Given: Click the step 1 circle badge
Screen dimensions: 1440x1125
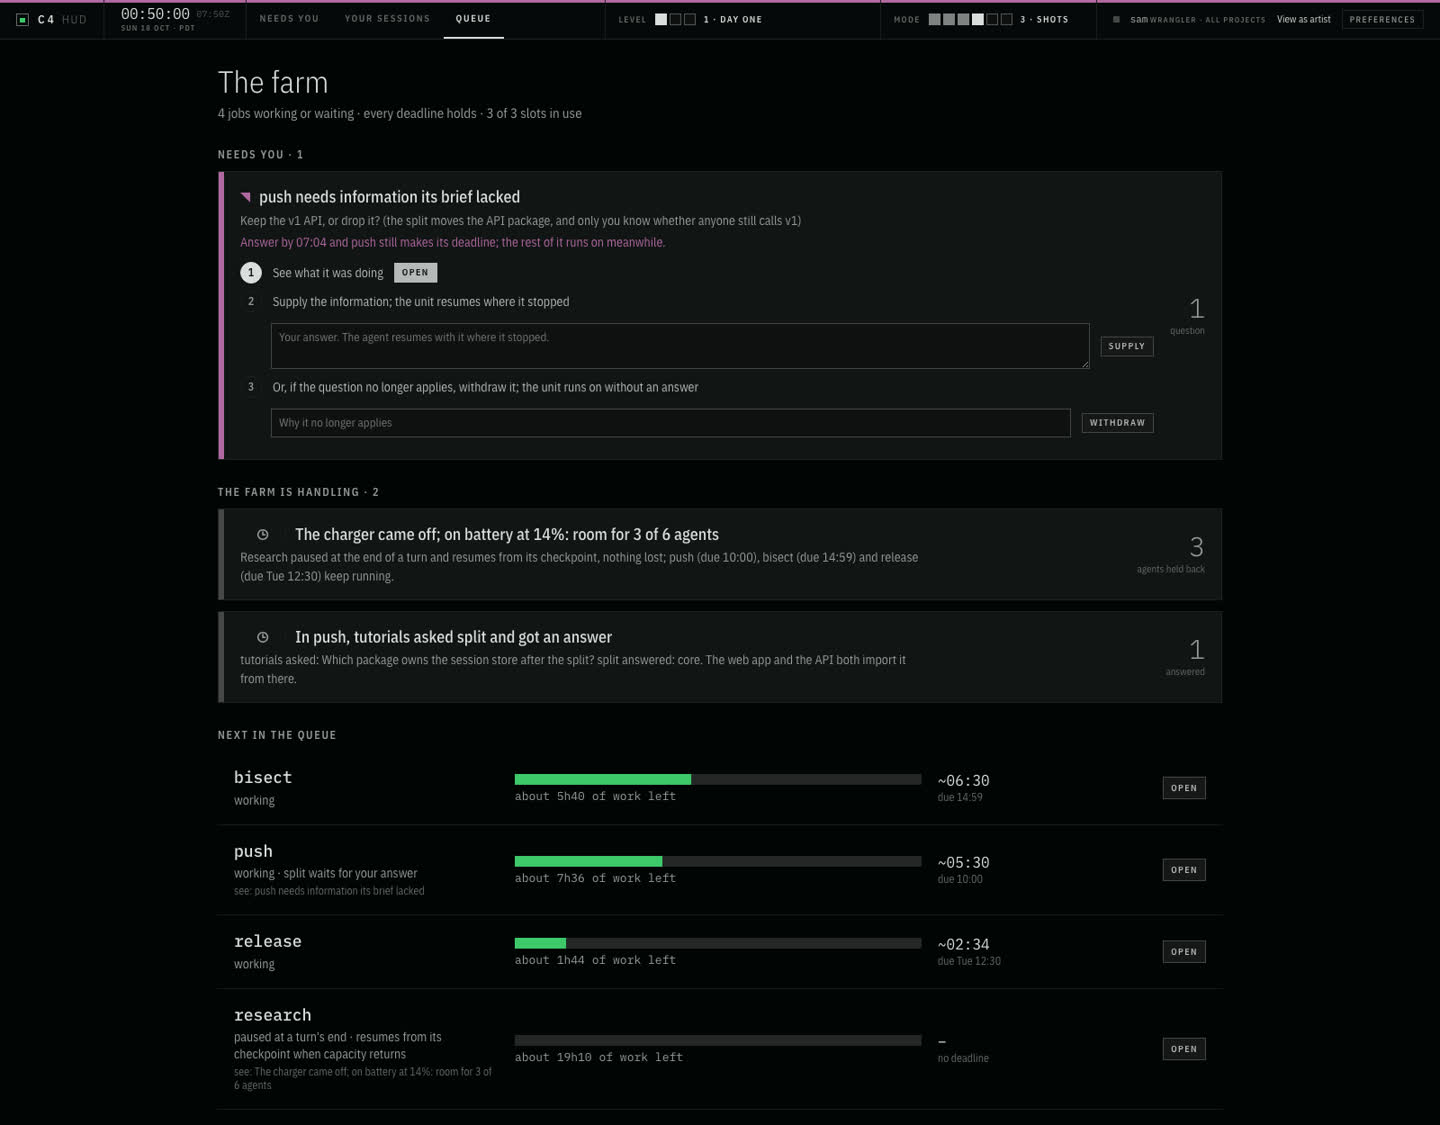Looking at the screenshot, I should pyautogui.click(x=251, y=272).
